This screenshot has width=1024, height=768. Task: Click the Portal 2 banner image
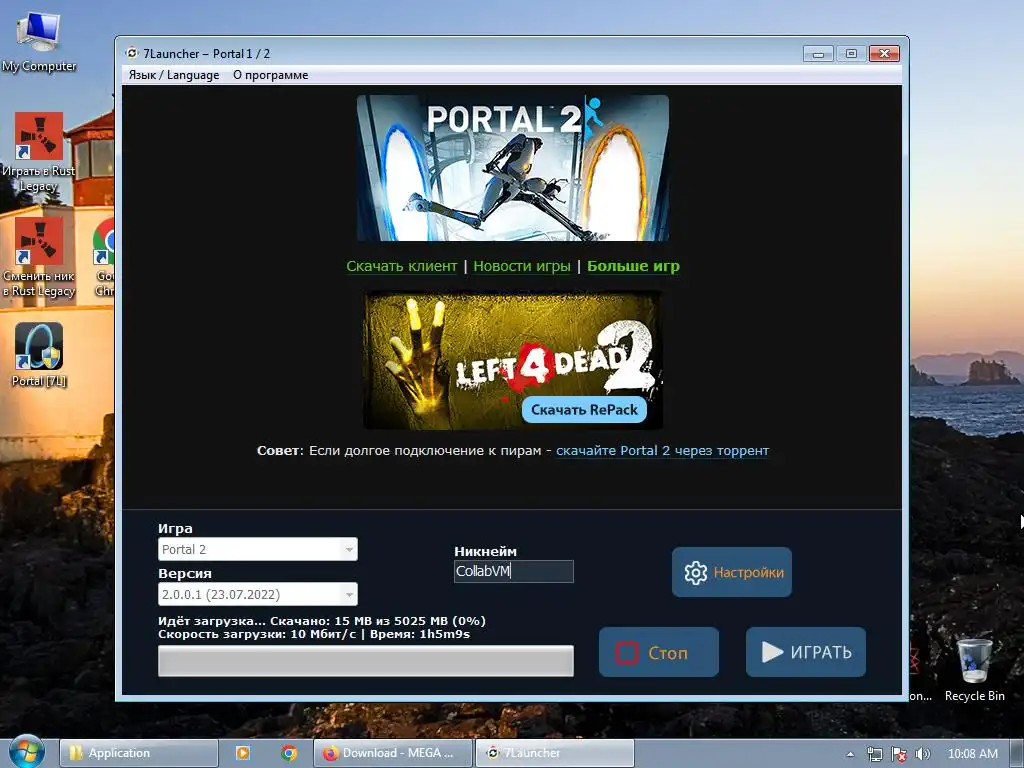tap(513, 168)
